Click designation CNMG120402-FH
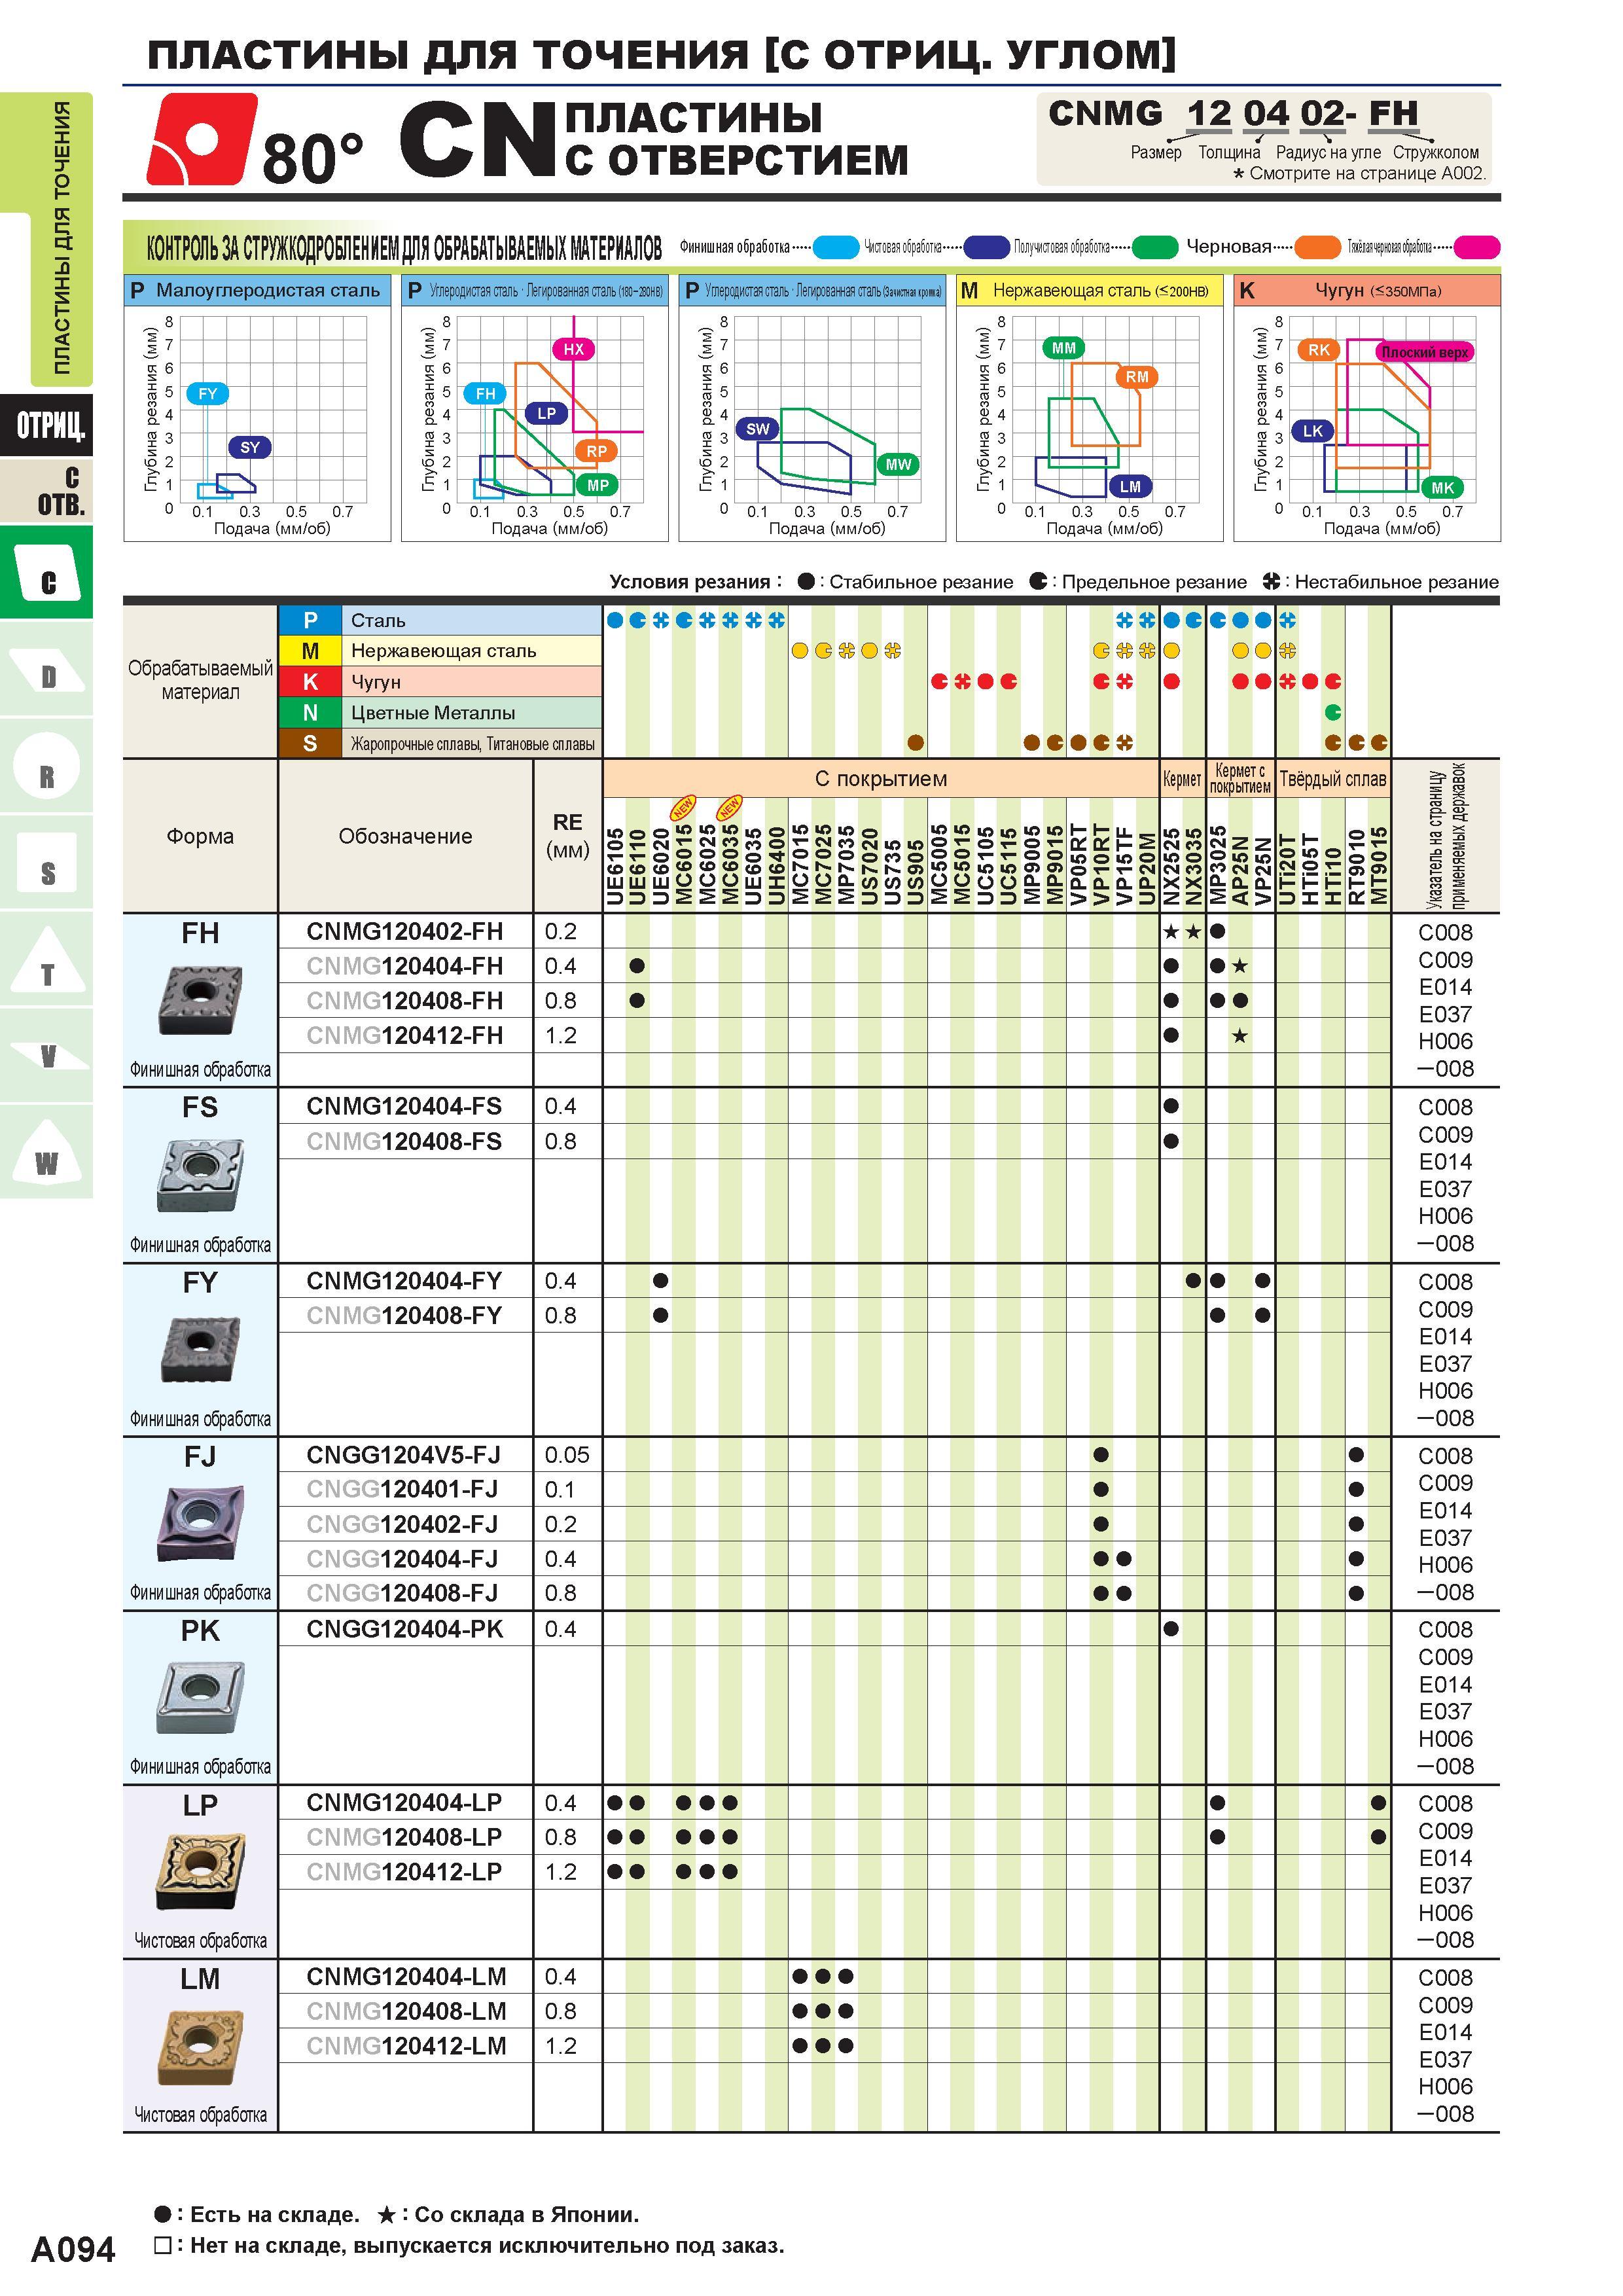 click(405, 932)
